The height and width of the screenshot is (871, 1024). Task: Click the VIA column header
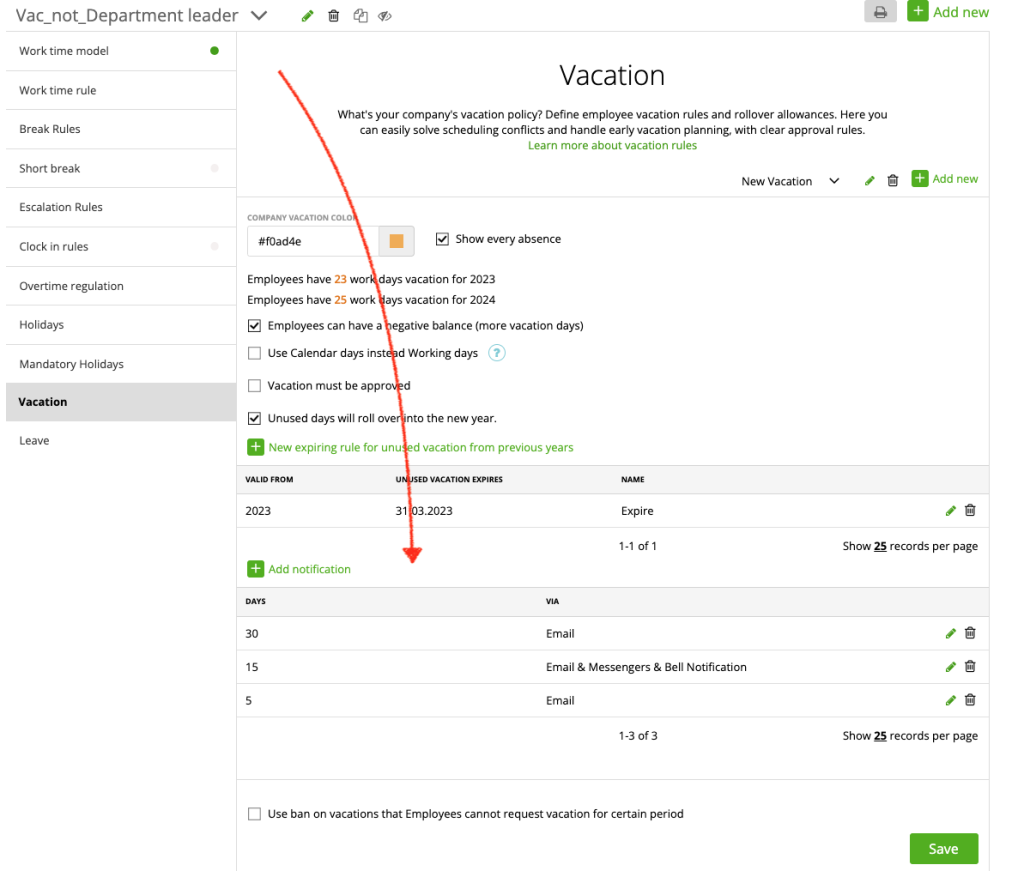tap(552, 601)
